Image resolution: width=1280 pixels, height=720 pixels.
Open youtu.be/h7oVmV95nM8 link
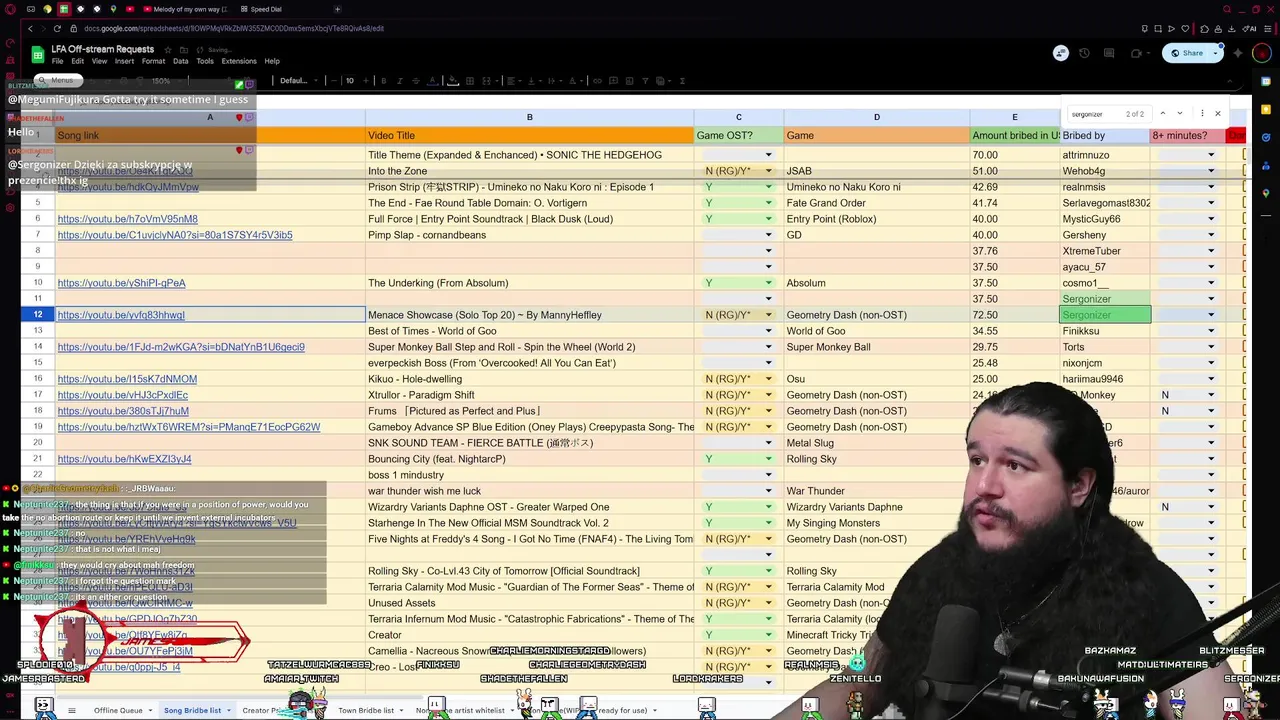click(x=127, y=219)
